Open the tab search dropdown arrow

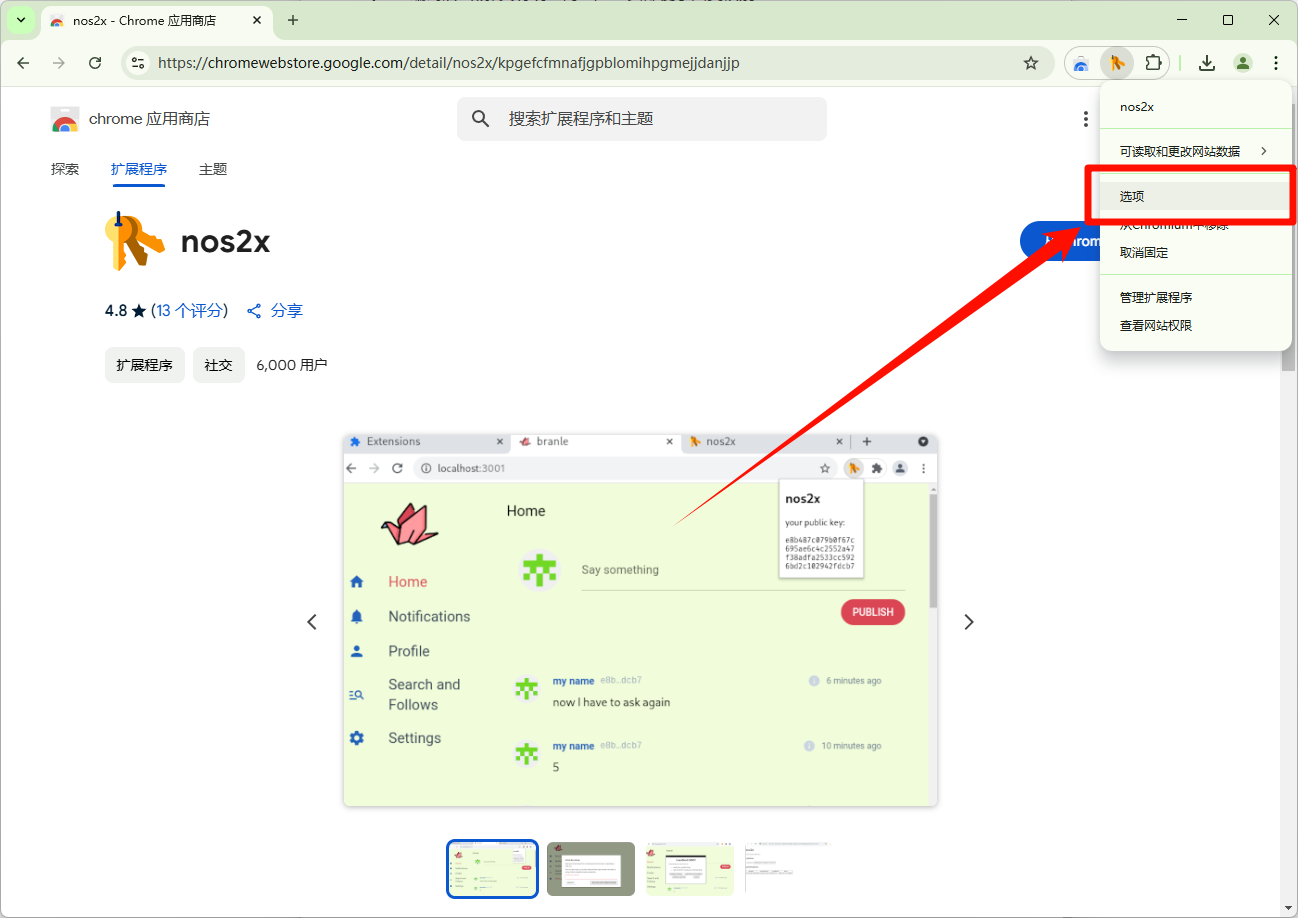pyautogui.click(x=21, y=20)
